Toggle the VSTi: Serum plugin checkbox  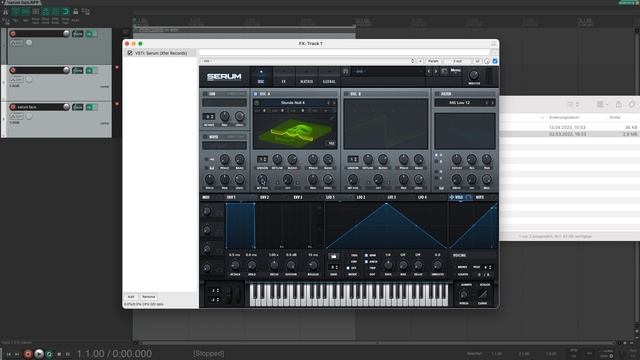coord(130,53)
